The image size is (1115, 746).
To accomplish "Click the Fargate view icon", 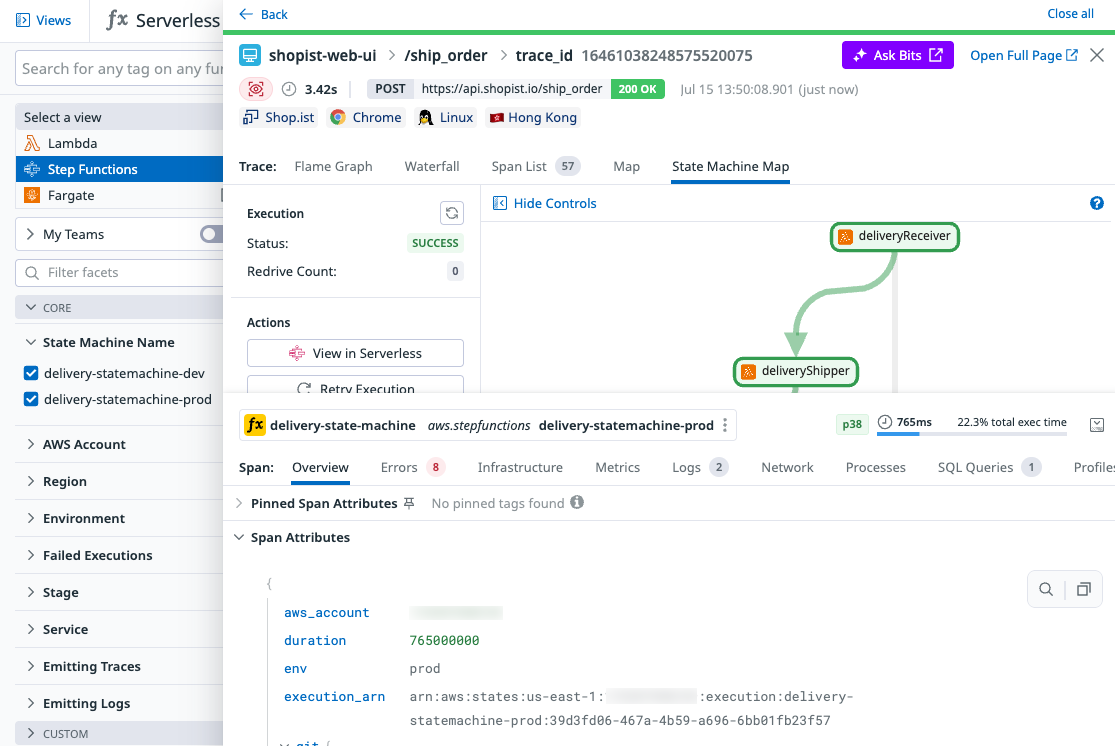I will point(32,195).
